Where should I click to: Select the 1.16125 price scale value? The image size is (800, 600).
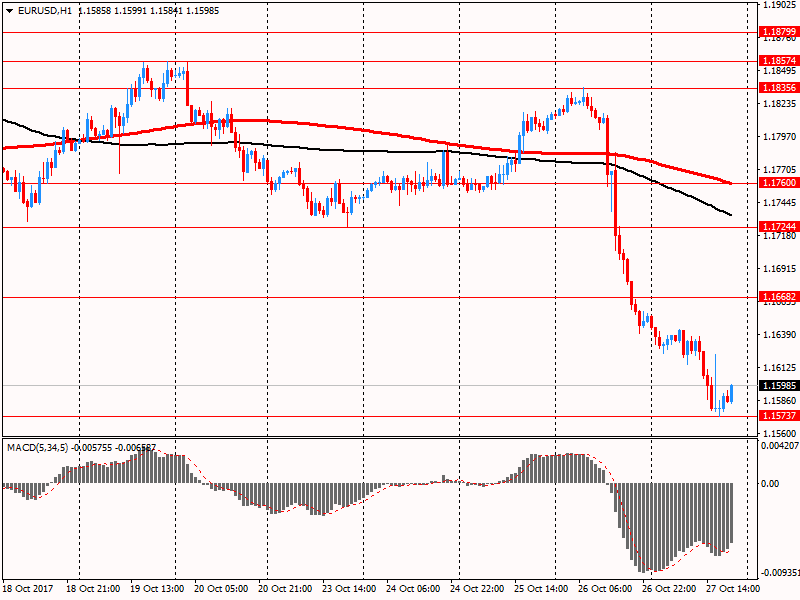(x=780, y=367)
